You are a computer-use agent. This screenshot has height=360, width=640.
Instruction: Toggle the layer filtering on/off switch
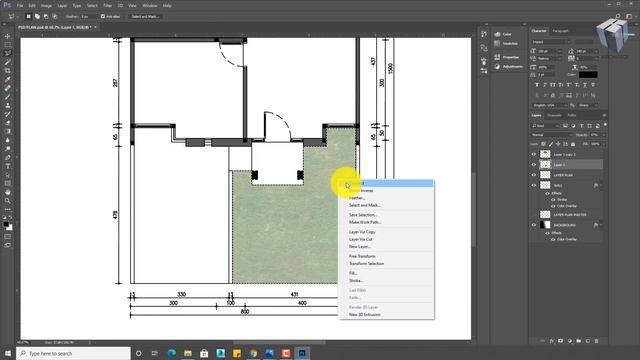(605, 125)
